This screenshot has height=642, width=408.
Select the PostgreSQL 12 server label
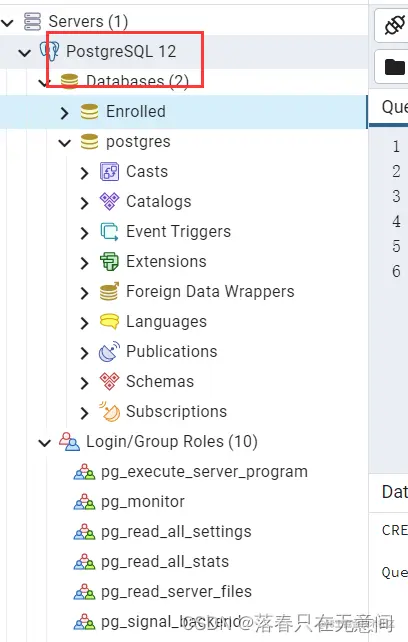[121, 52]
